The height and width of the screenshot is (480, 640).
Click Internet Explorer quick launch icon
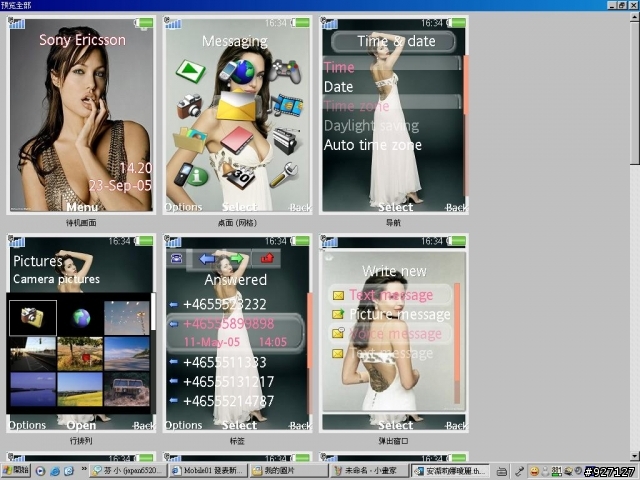[55, 471]
